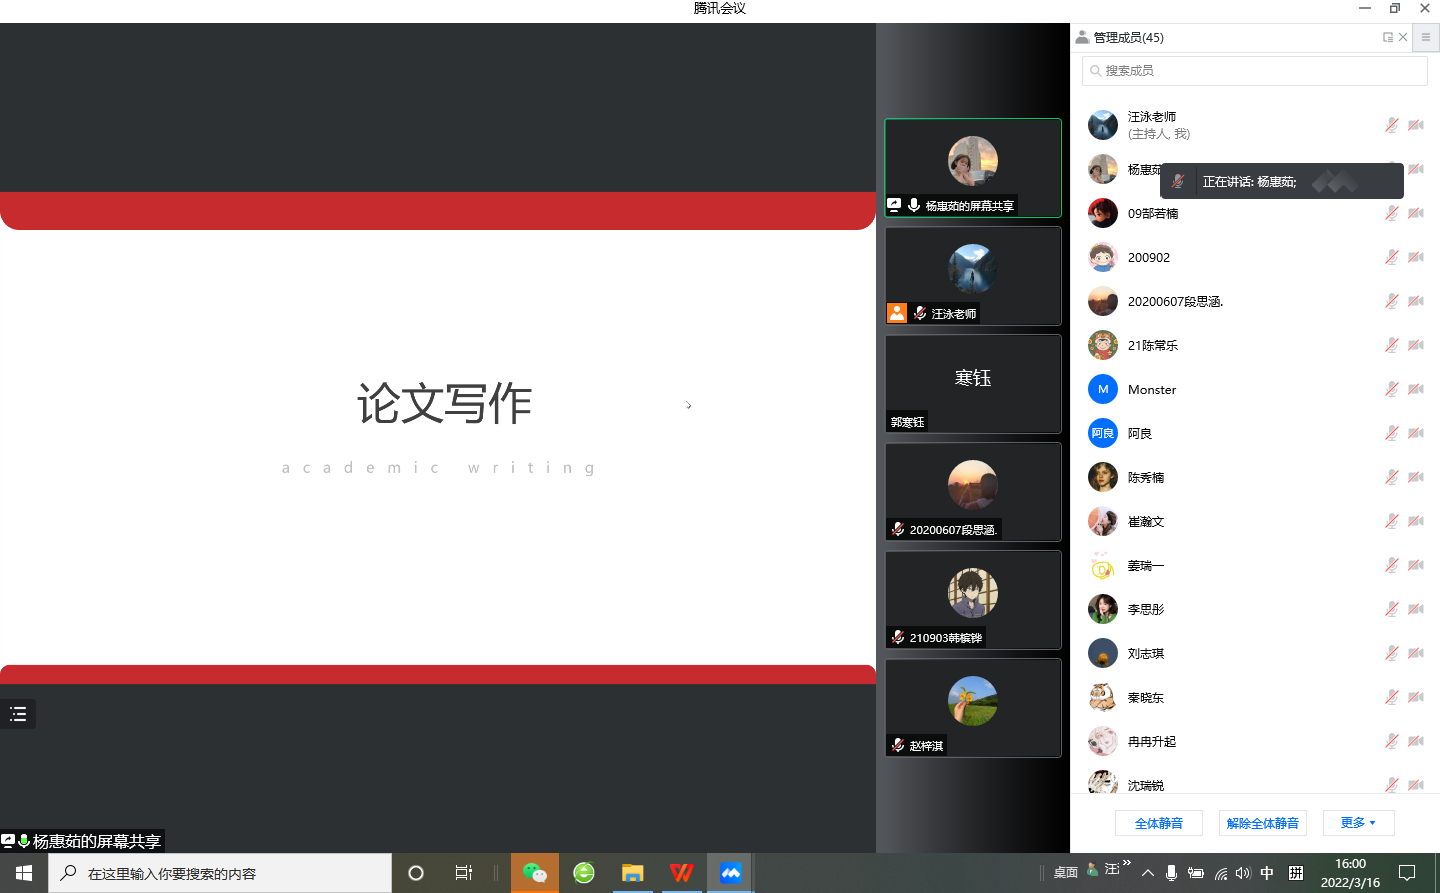
Task: Open WeChat from the taskbar
Action: click(534, 873)
